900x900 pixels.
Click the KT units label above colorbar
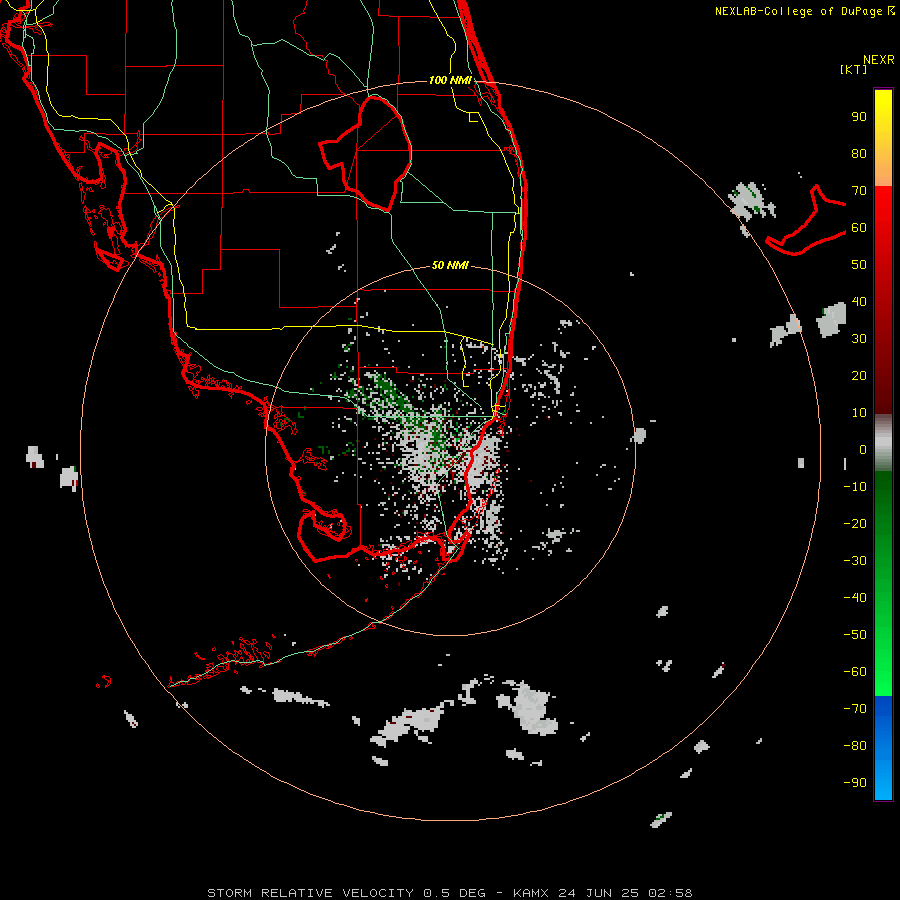pos(854,69)
